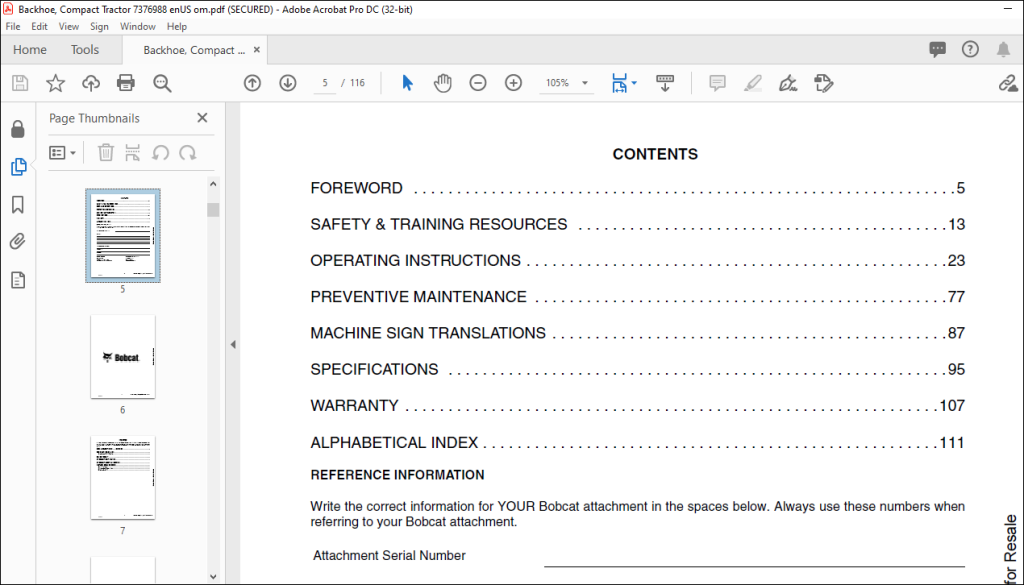The width and height of the screenshot is (1024, 585).
Task: Zoom in with plus icon
Action: tap(514, 83)
